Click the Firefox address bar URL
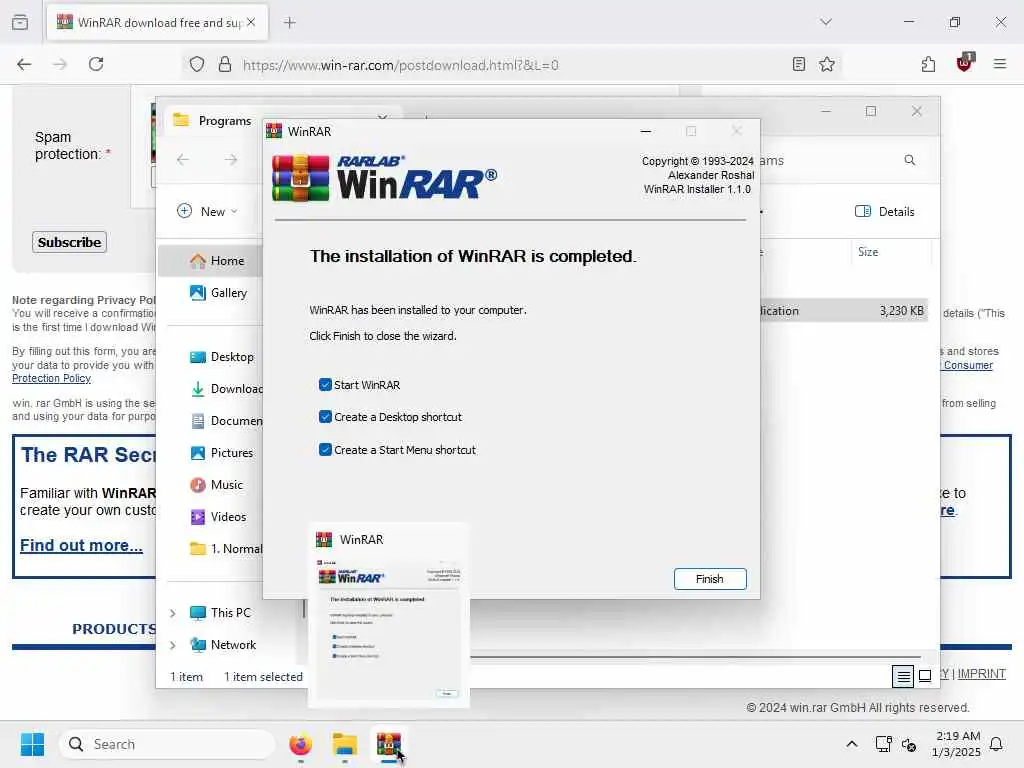 tap(400, 65)
